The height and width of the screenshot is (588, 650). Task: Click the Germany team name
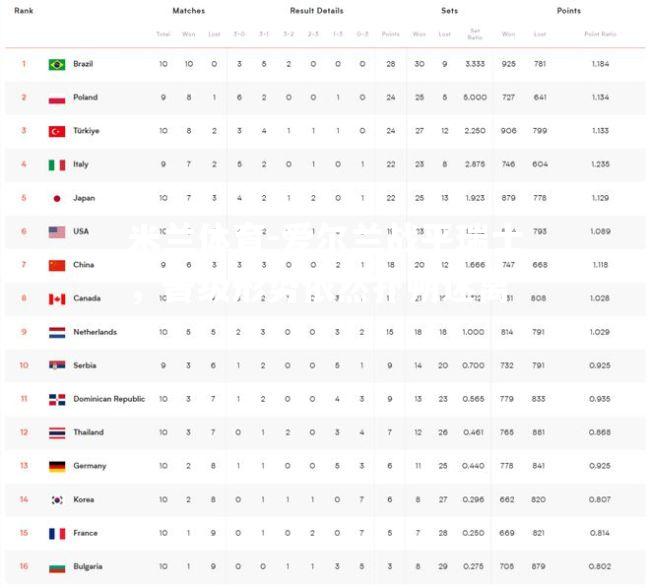click(x=90, y=466)
